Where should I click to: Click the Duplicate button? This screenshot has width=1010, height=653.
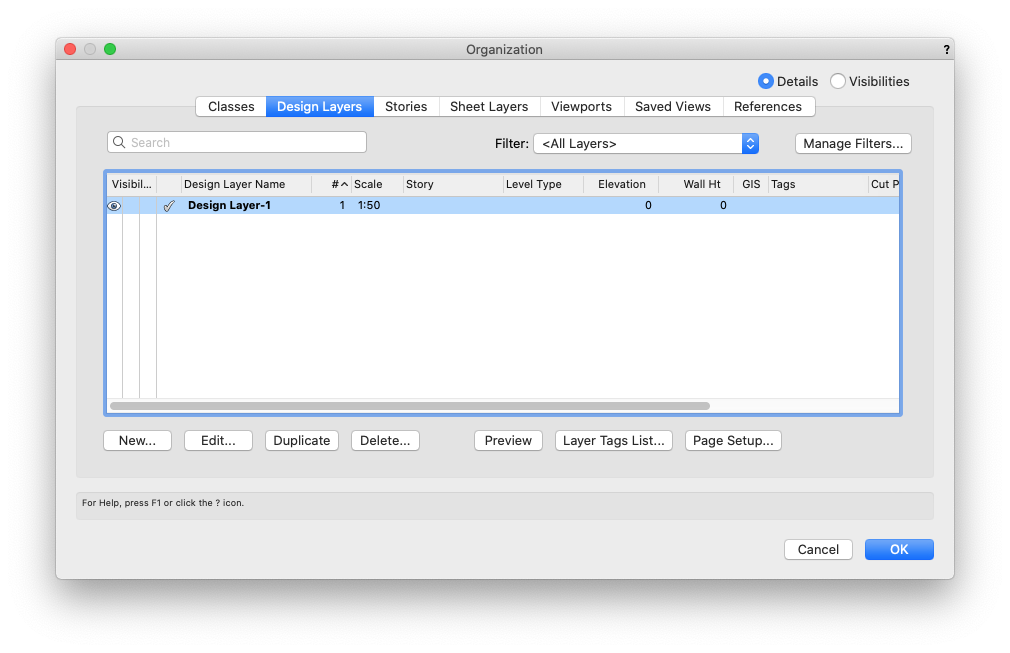coord(301,440)
